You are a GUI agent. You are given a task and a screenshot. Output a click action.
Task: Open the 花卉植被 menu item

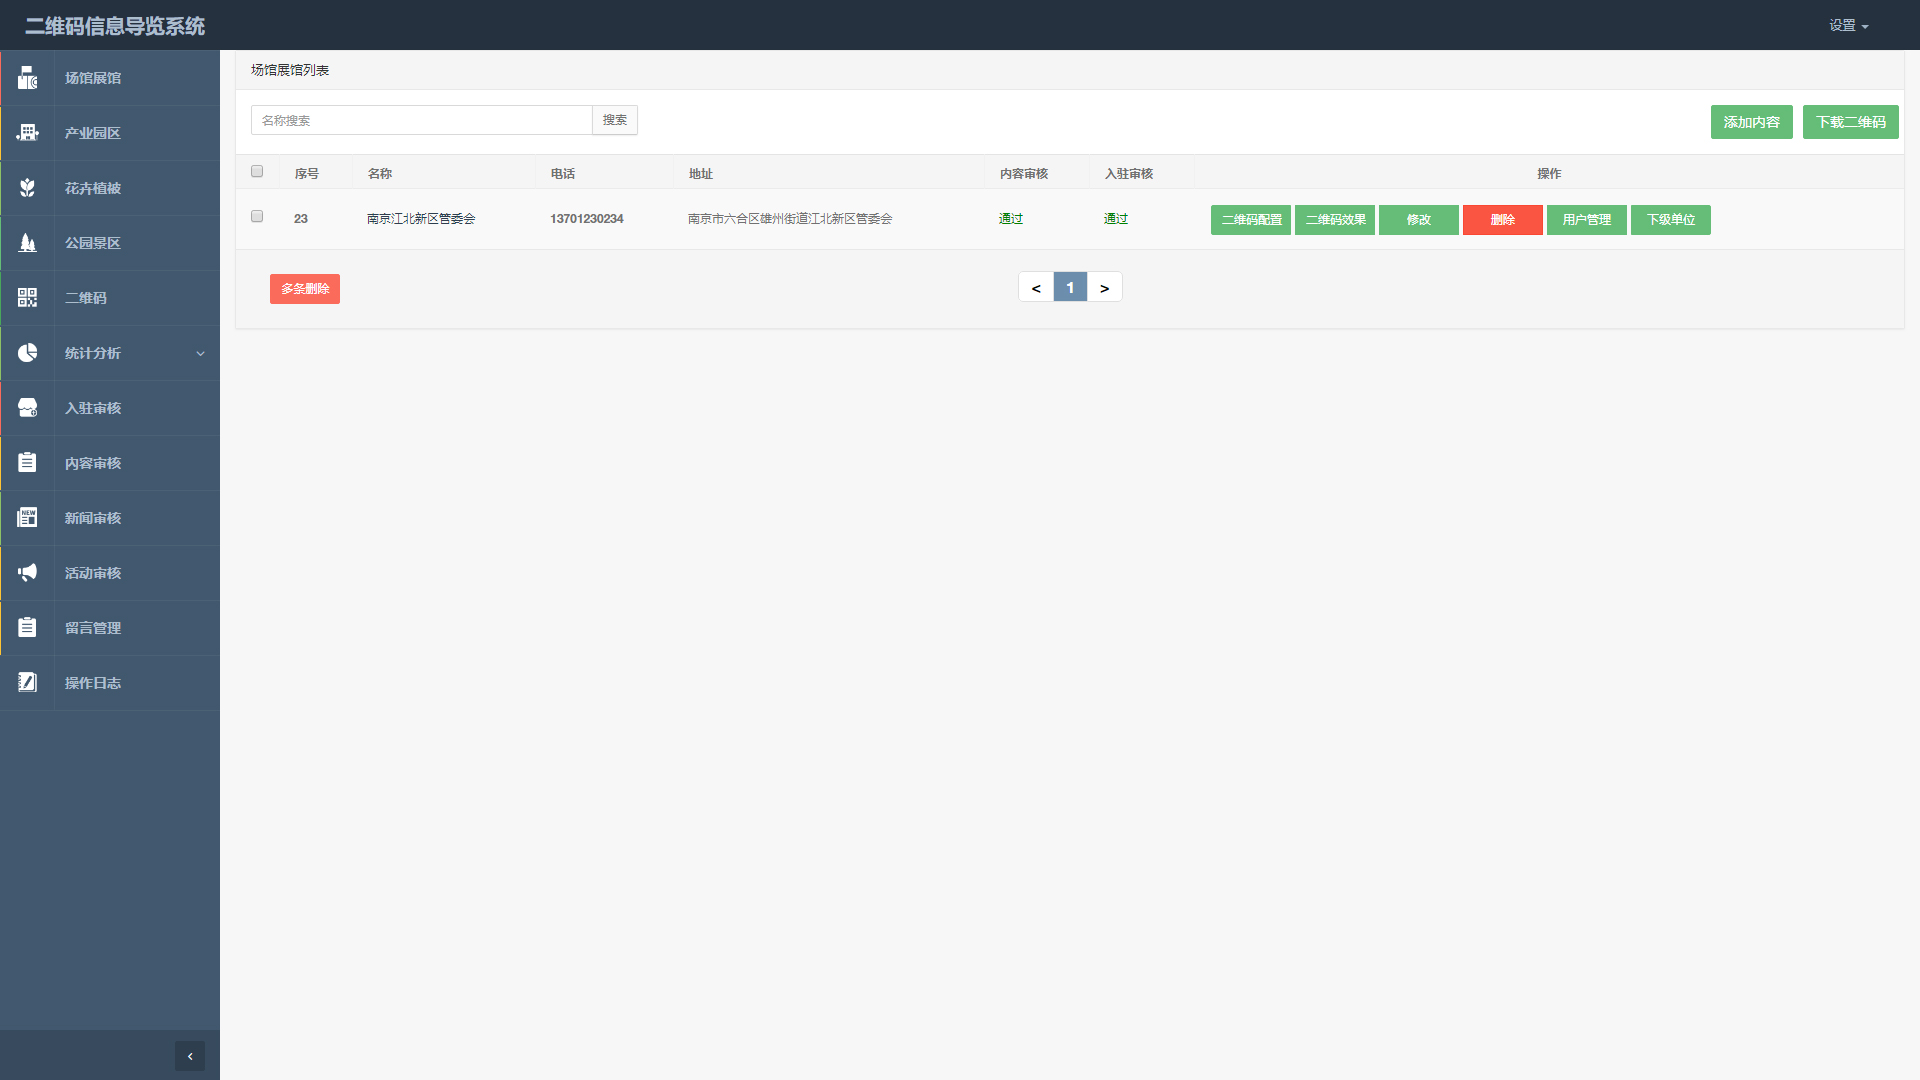[x=110, y=188]
